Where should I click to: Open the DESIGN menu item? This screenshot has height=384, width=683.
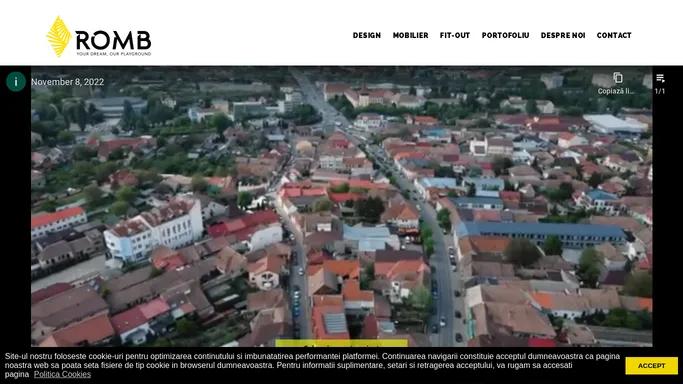coord(367,35)
